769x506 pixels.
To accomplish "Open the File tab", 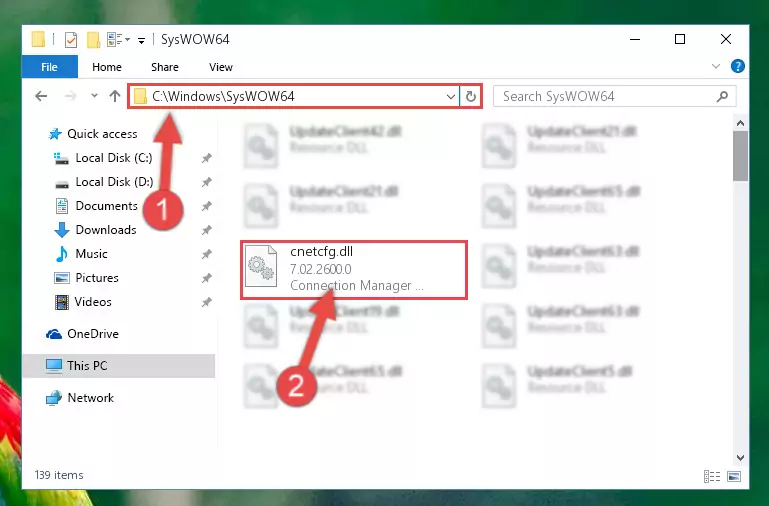I will point(50,67).
